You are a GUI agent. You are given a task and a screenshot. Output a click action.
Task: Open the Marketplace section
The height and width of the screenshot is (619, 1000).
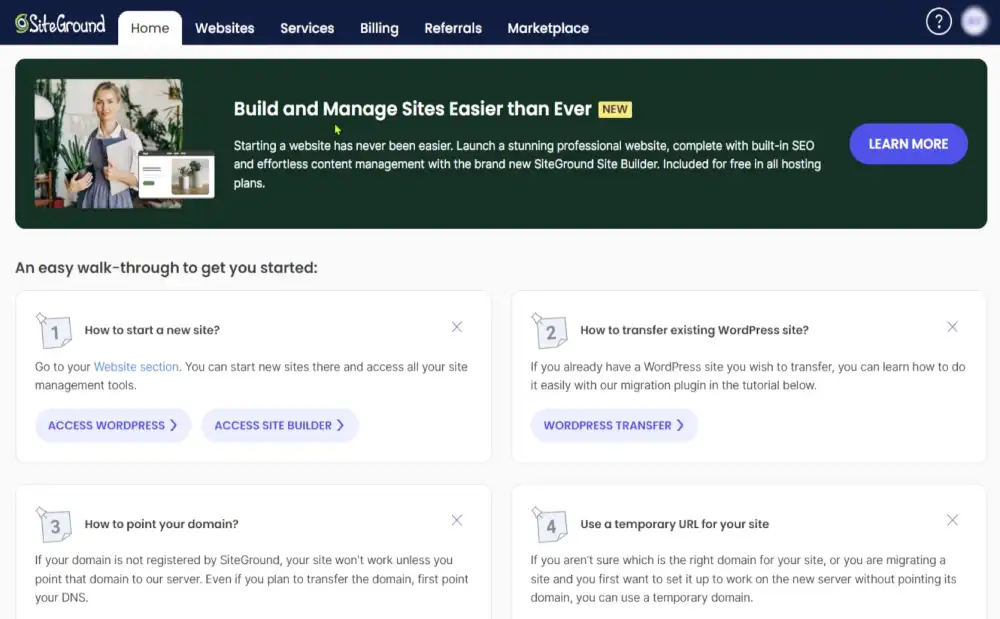coord(548,28)
